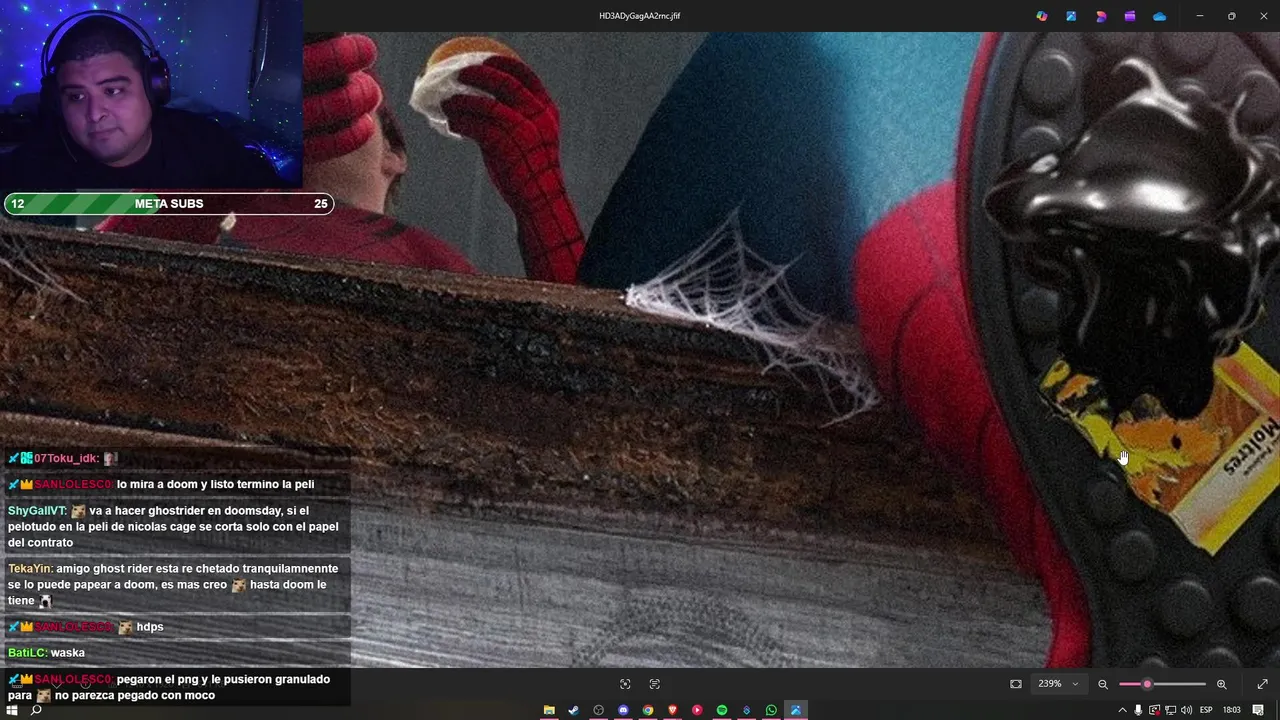This screenshot has width=1280, height=720.
Task: Click the Photos gallery icon in title bar
Action: 1071,16
